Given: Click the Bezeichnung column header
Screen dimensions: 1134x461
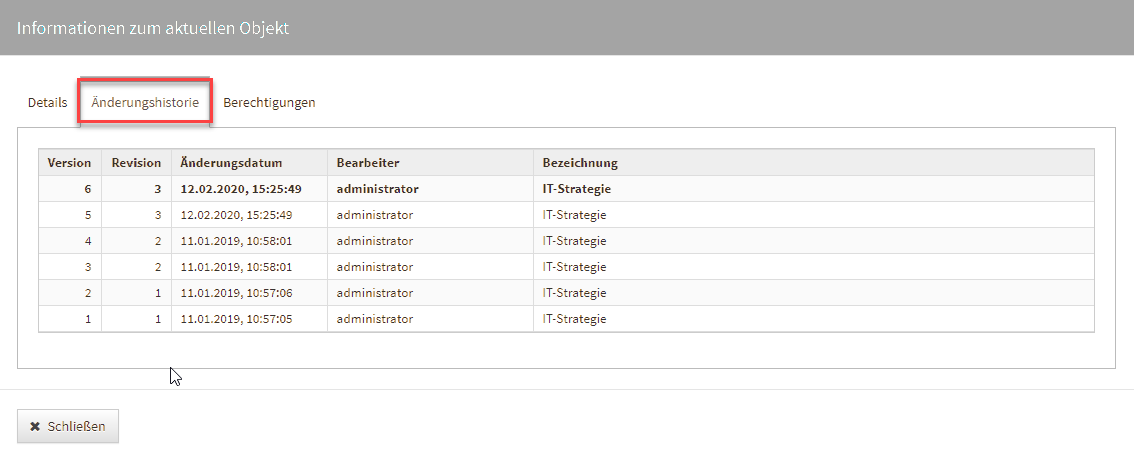Looking at the screenshot, I should pos(580,162).
